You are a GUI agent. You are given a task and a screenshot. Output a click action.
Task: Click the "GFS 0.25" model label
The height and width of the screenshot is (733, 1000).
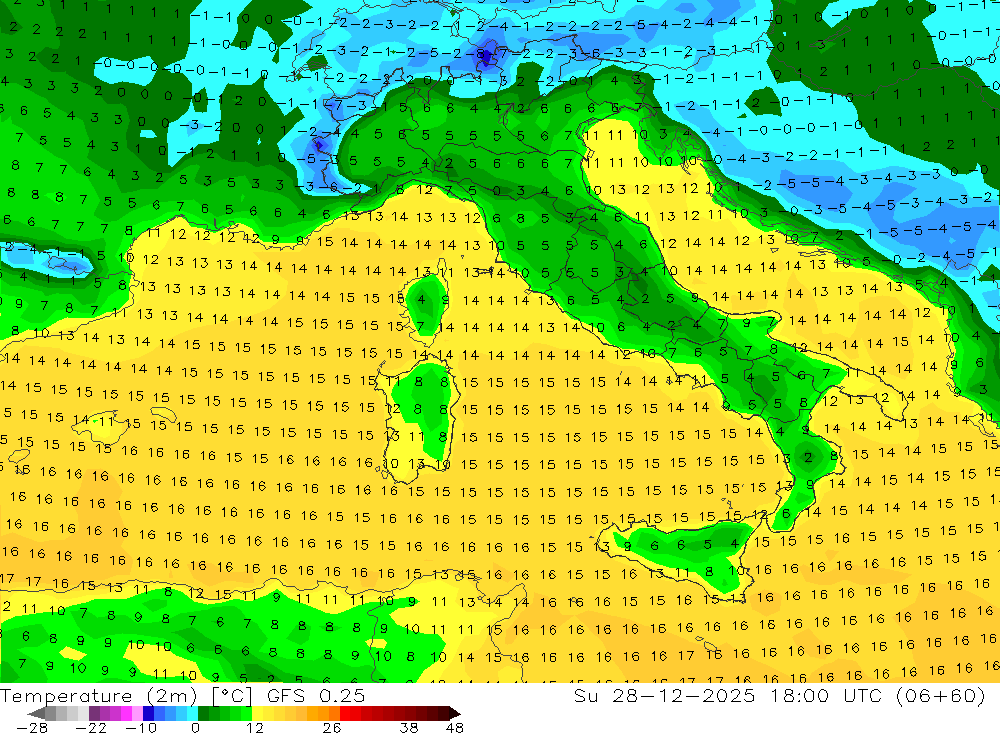[316, 696]
